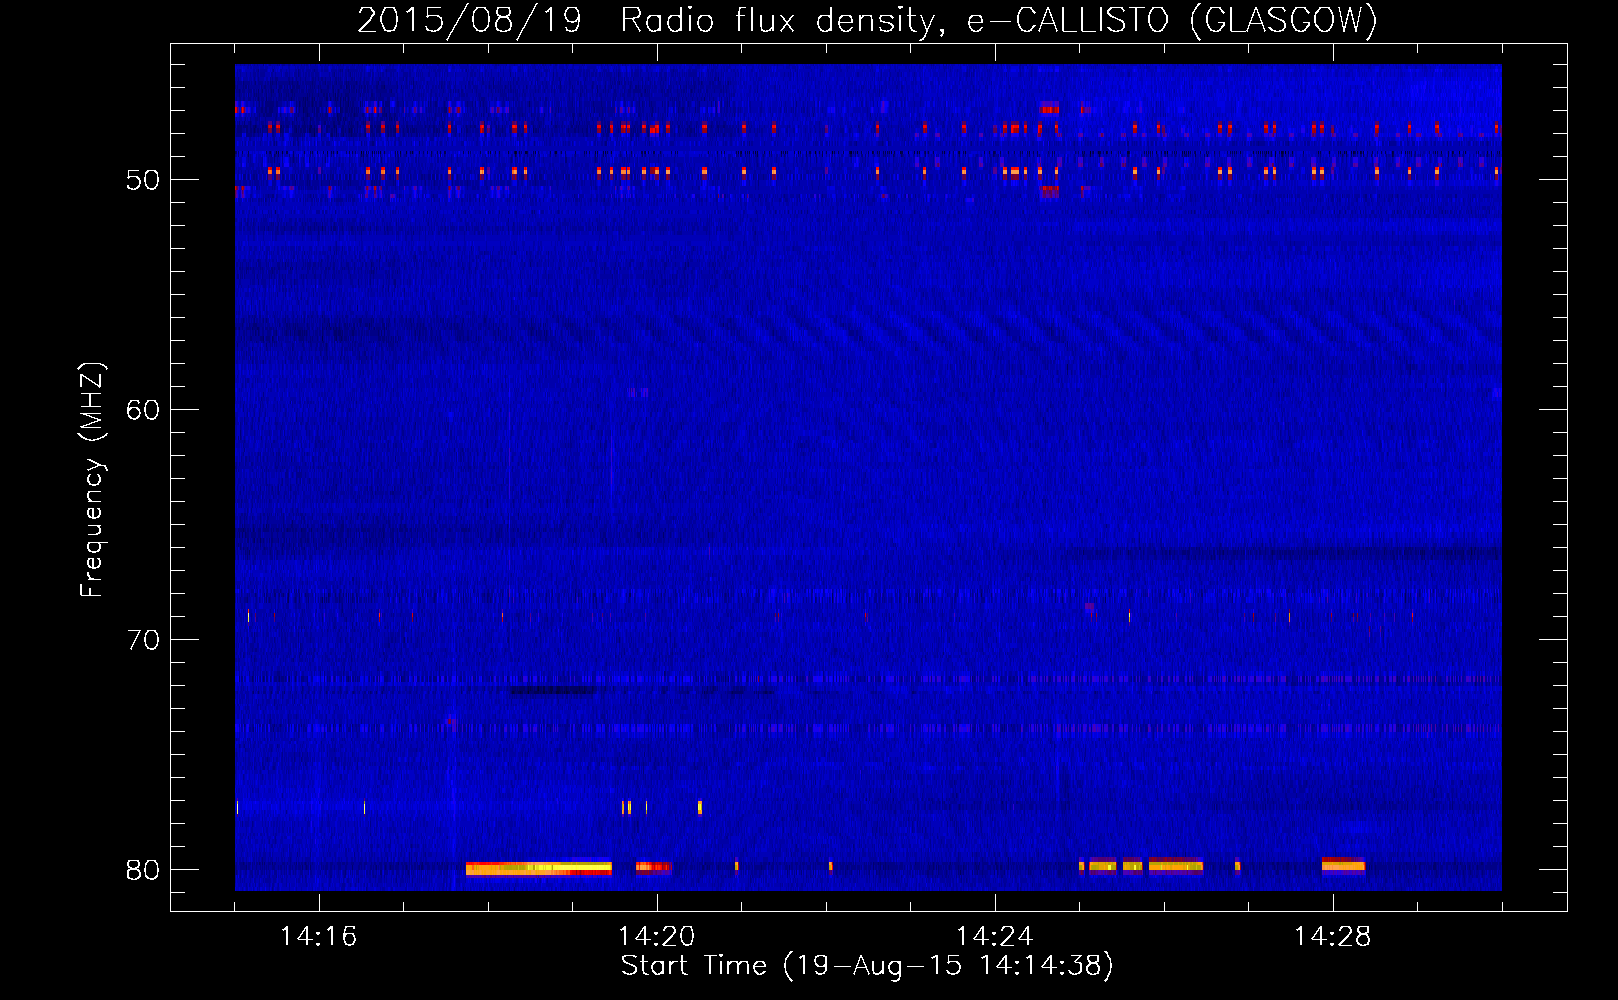Screen dimensions: 1618x1000
Task: Click the 70 frequency tick label
Action: pos(143,640)
